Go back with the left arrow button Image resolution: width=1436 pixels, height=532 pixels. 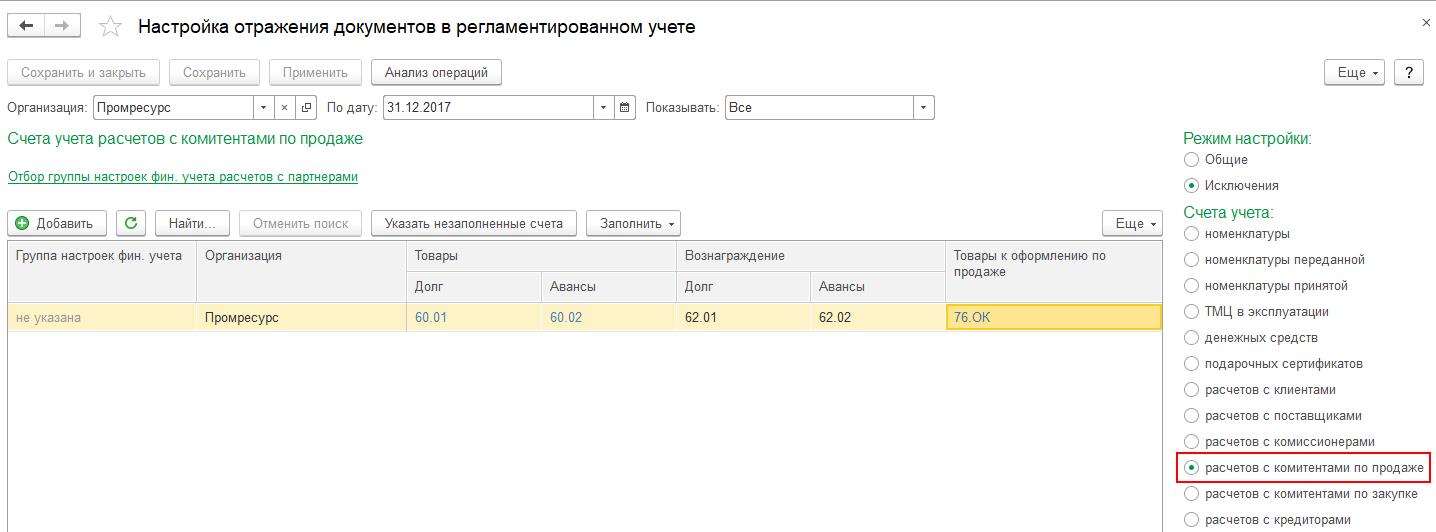coord(25,27)
